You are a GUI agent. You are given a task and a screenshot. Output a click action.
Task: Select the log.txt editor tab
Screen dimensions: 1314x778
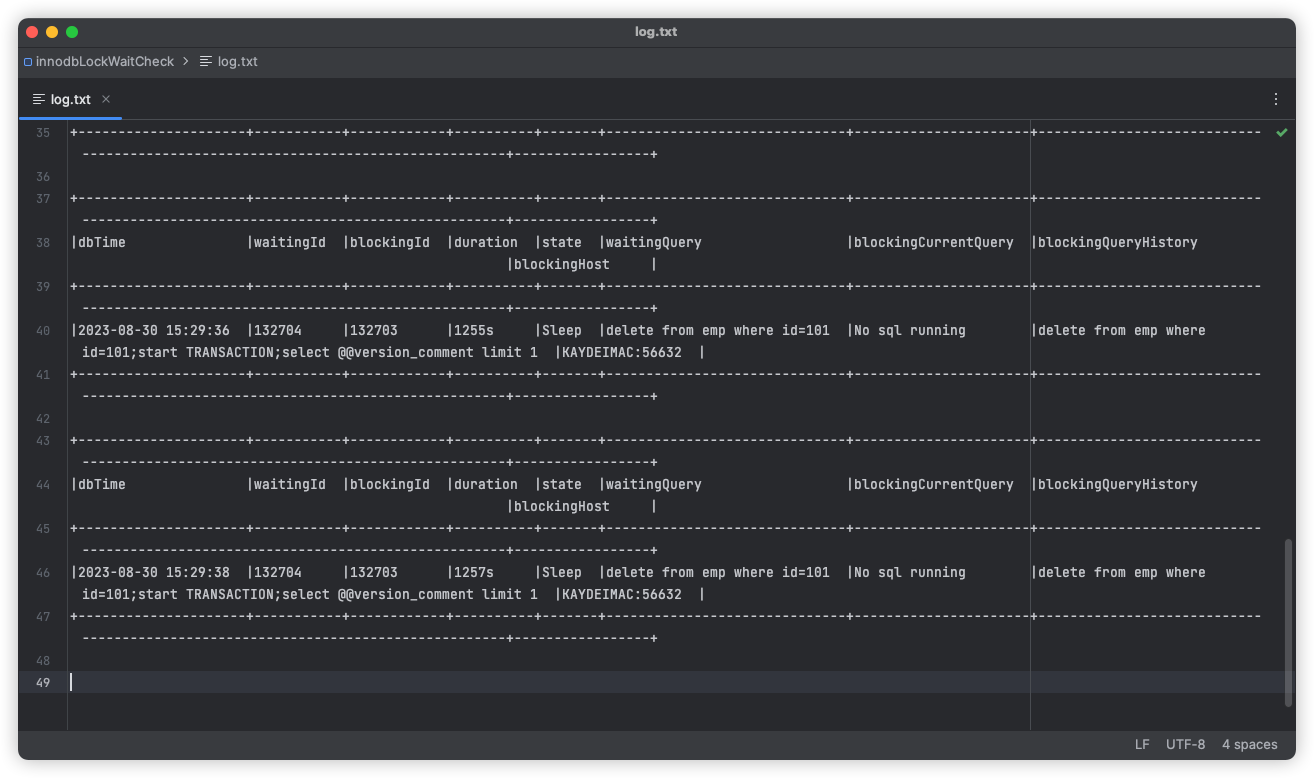71,99
